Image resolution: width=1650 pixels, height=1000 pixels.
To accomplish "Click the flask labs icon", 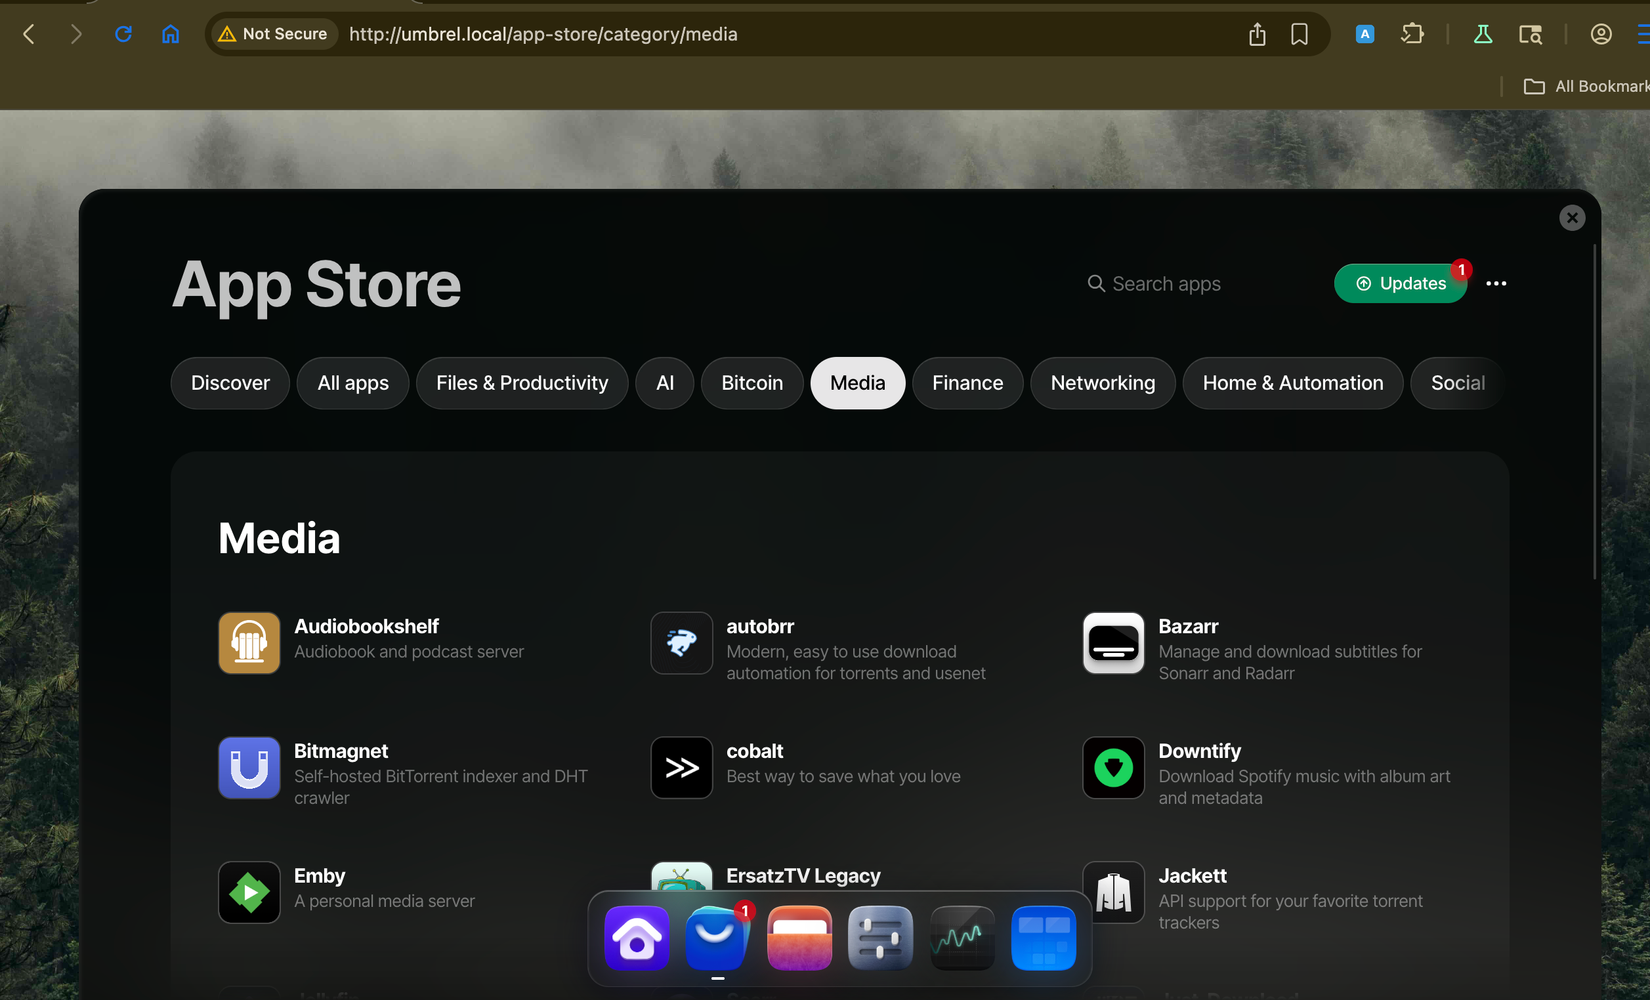I will [x=1483, y=34].
